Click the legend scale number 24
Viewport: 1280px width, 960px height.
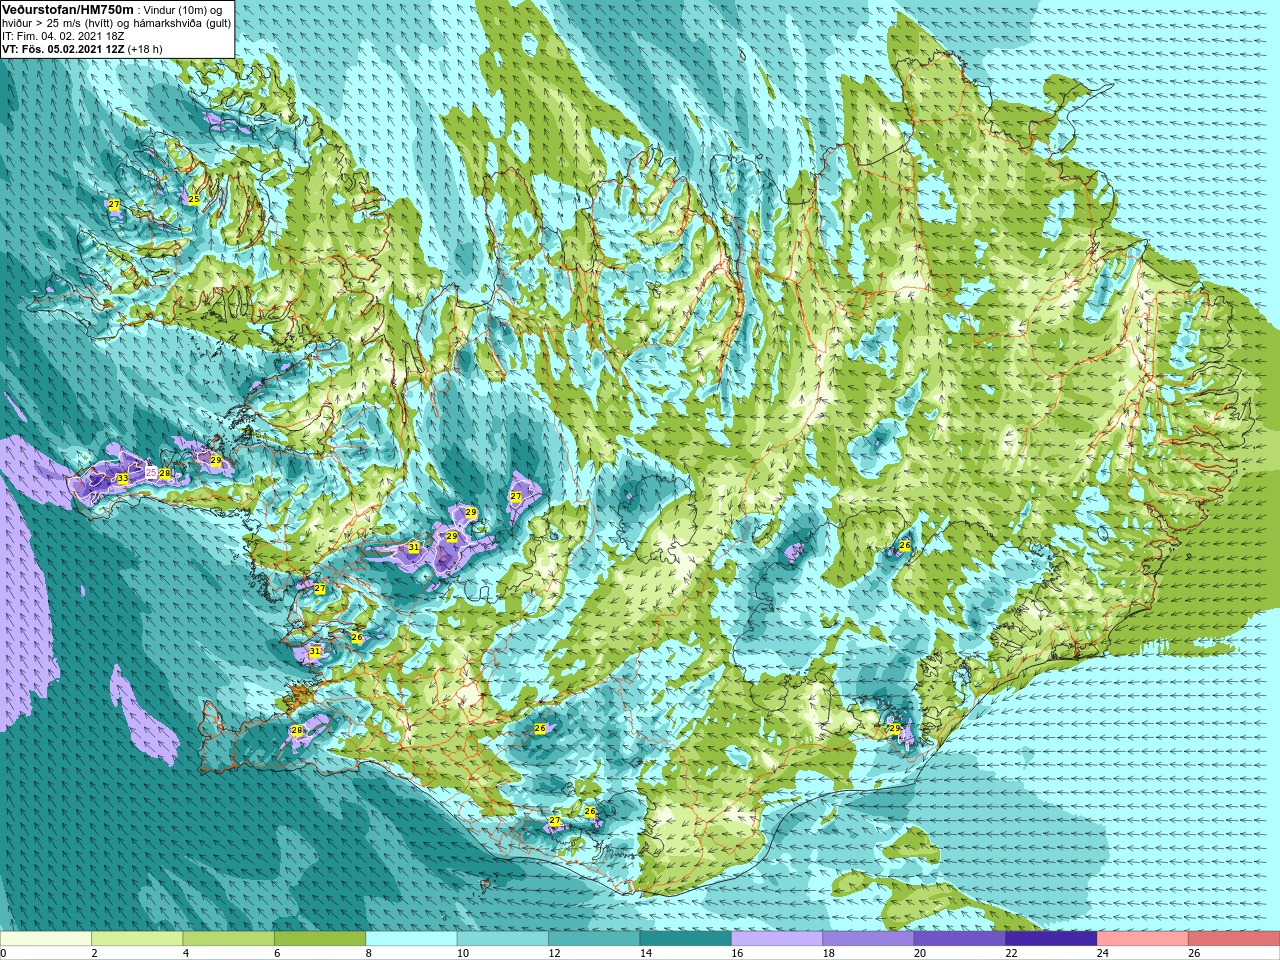[1102, 954]
